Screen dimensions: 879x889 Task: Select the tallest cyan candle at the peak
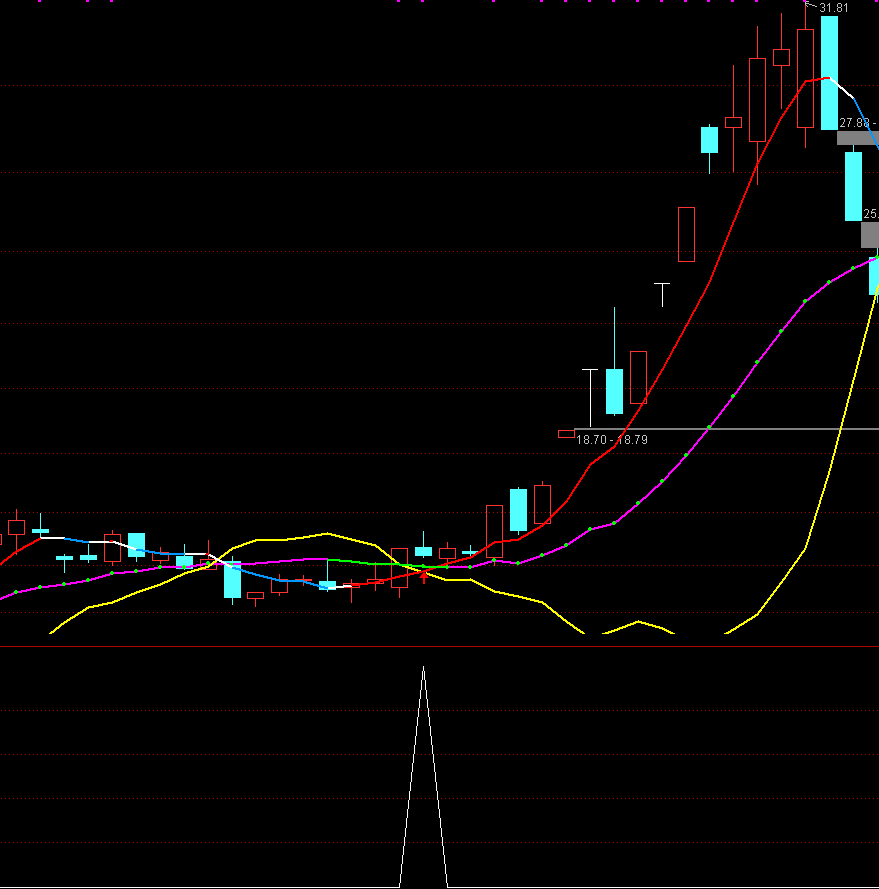coord(829,72)
